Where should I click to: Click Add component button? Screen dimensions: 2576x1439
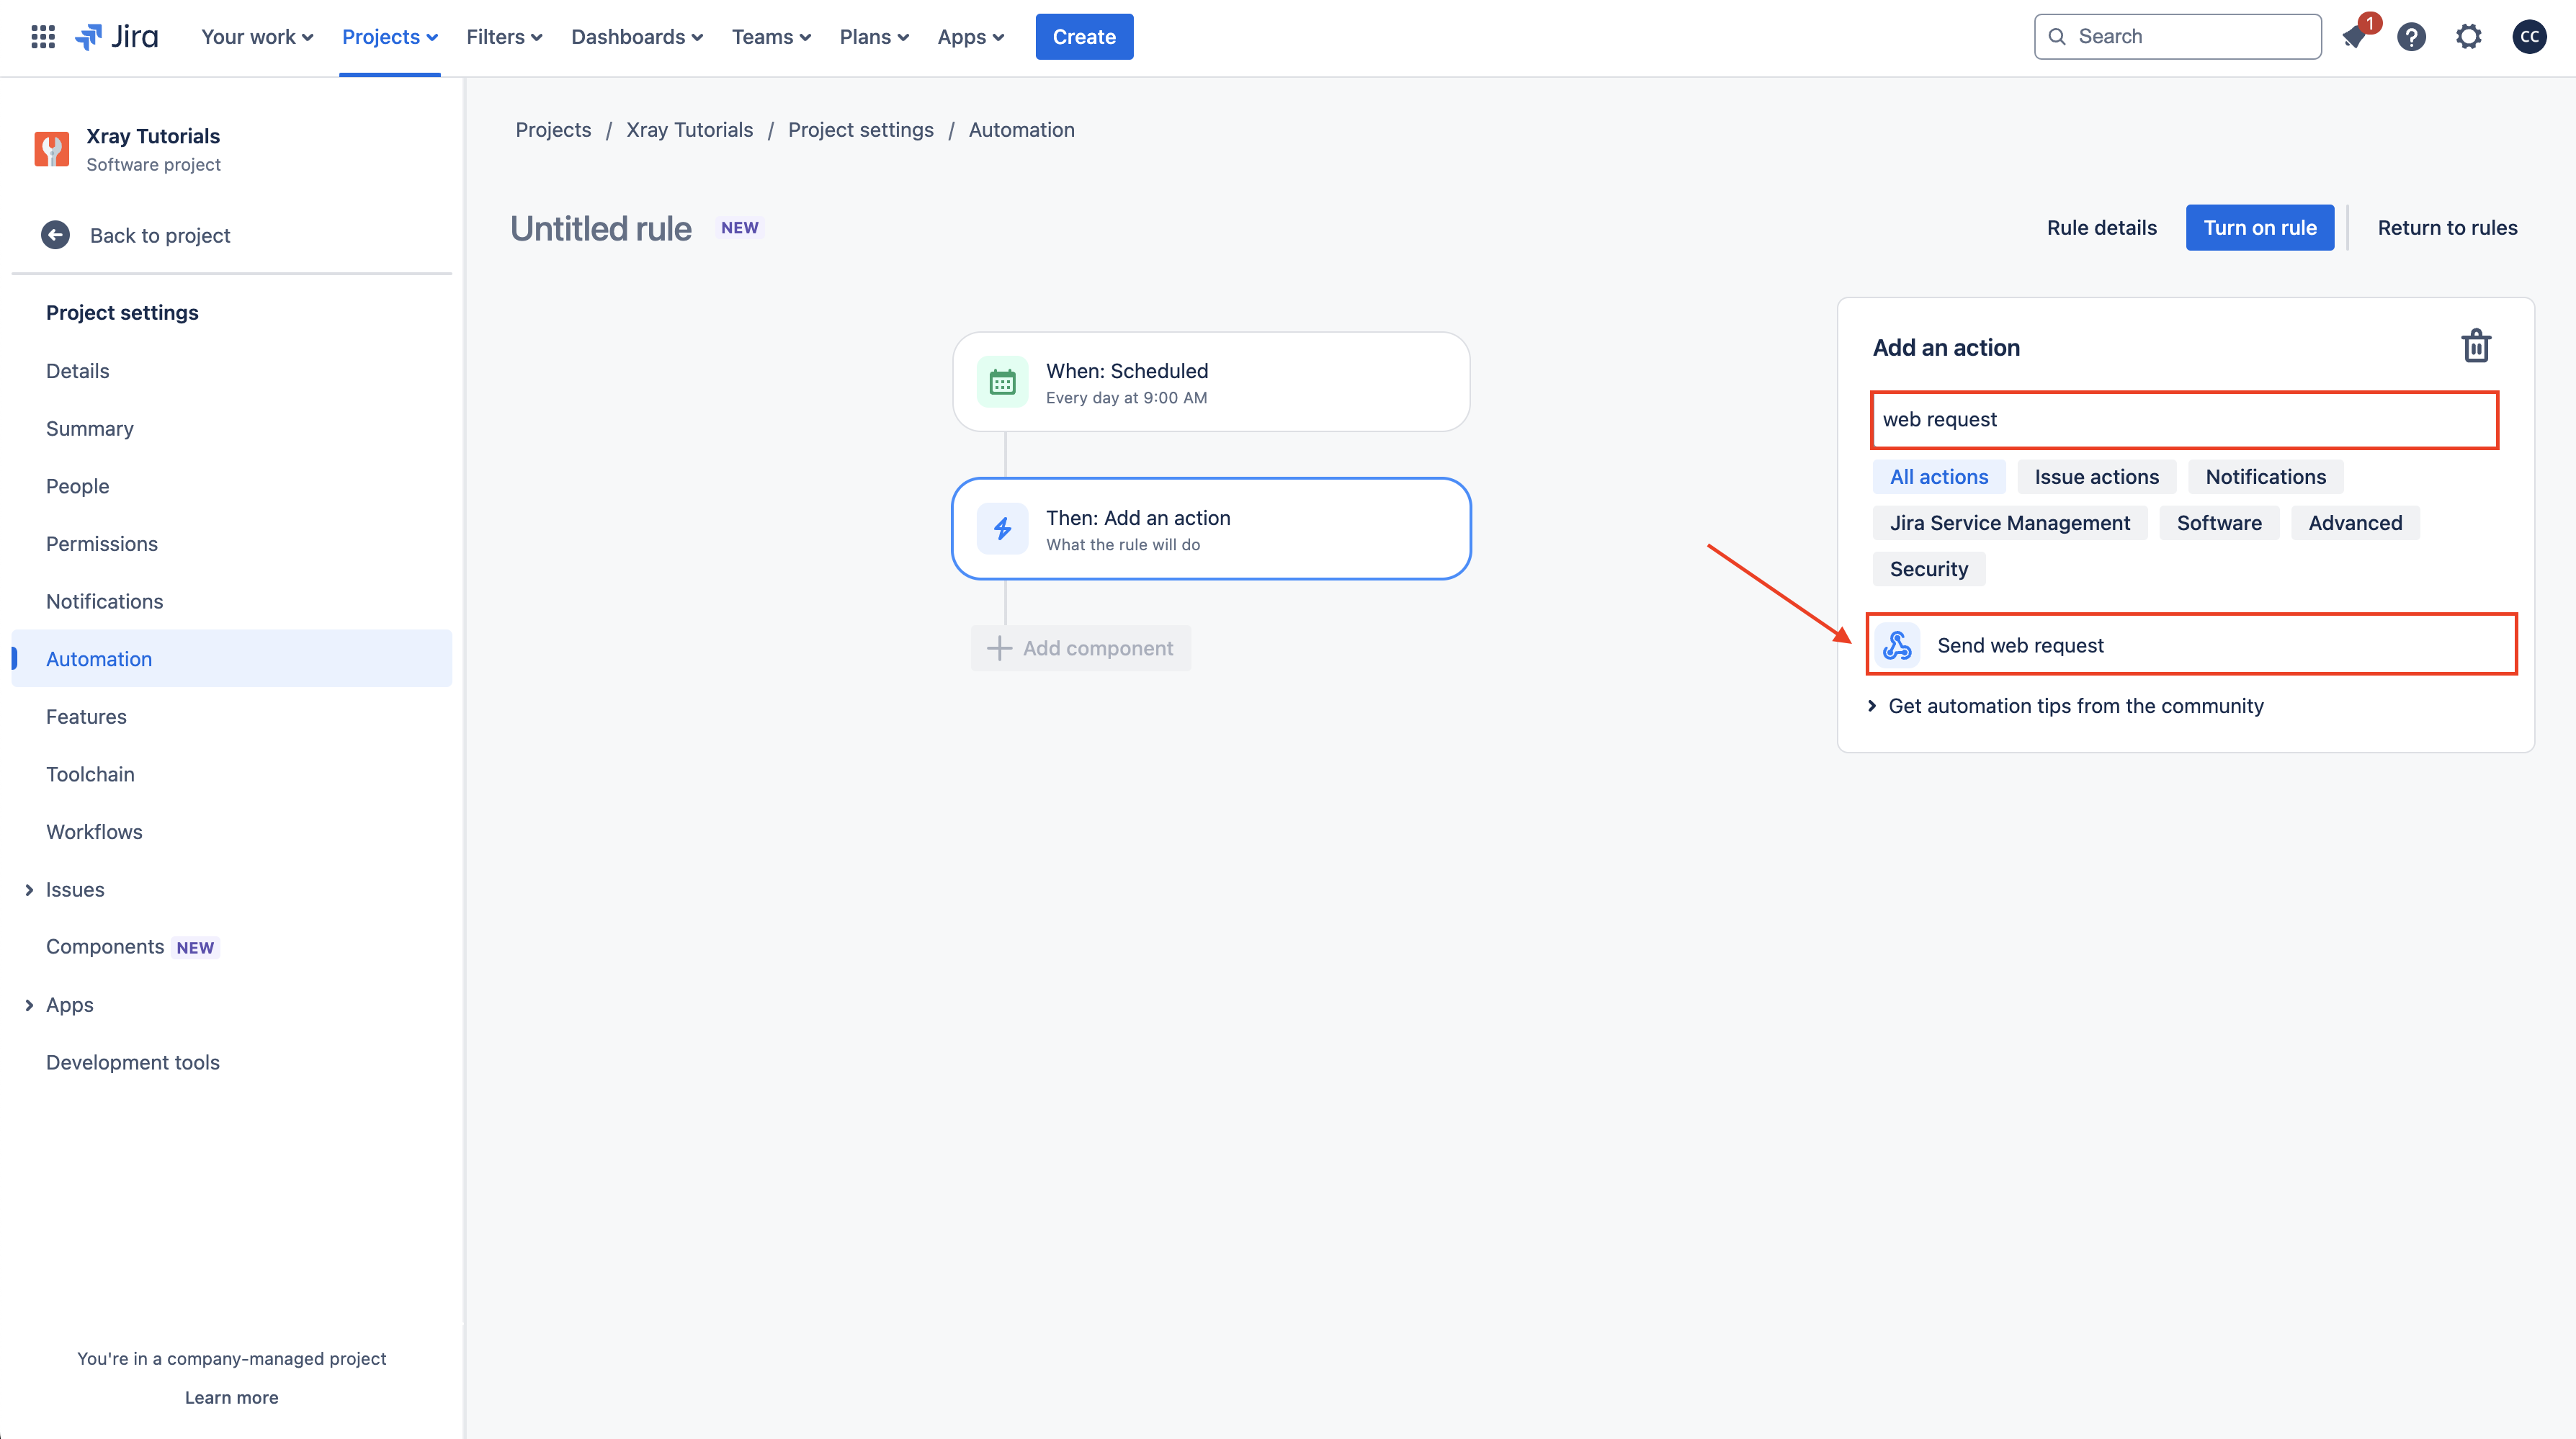[x=1080, y=648]
